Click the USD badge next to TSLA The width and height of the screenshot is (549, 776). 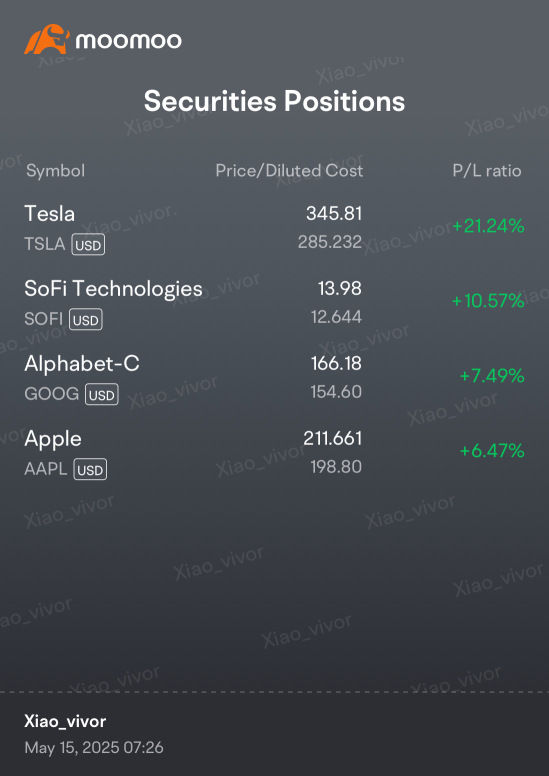(x=88, y=244)
